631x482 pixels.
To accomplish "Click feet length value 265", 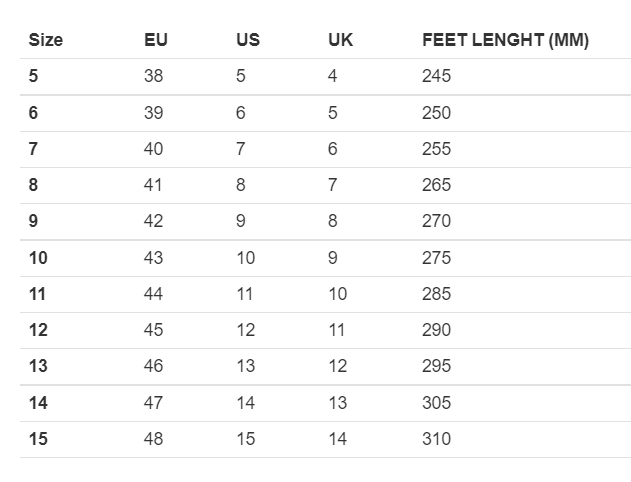I will coord(437,185).
